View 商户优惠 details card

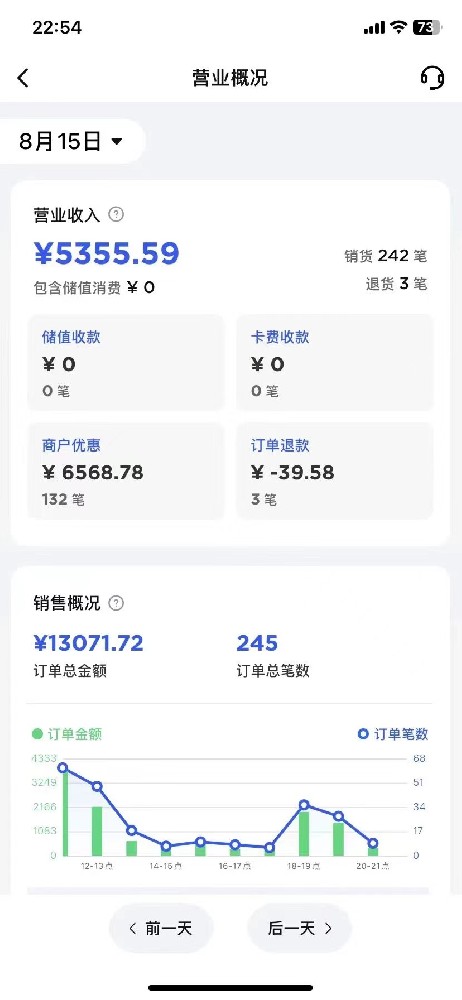pyautogui.click(x=126, y=471)
